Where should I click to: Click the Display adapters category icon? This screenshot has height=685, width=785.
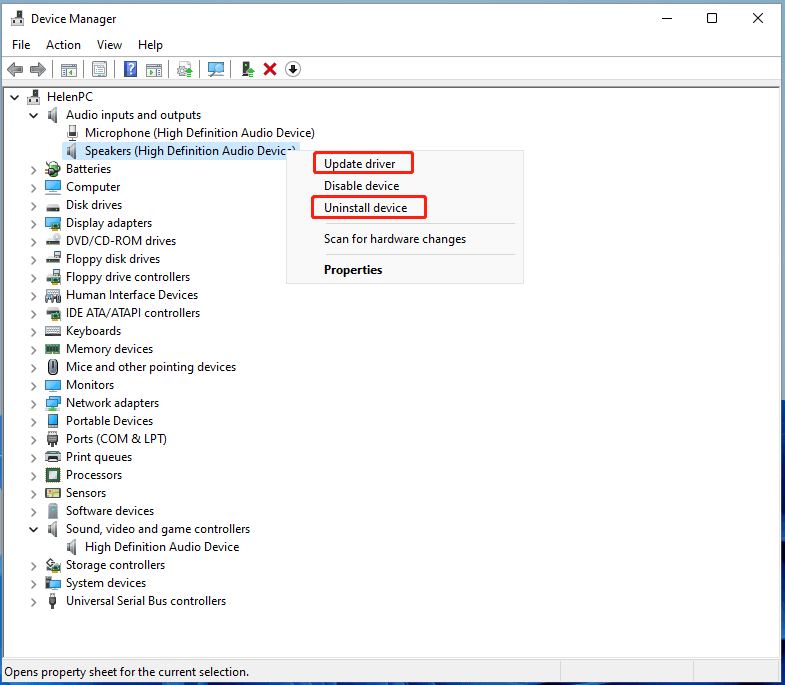[x=53, y=223]
